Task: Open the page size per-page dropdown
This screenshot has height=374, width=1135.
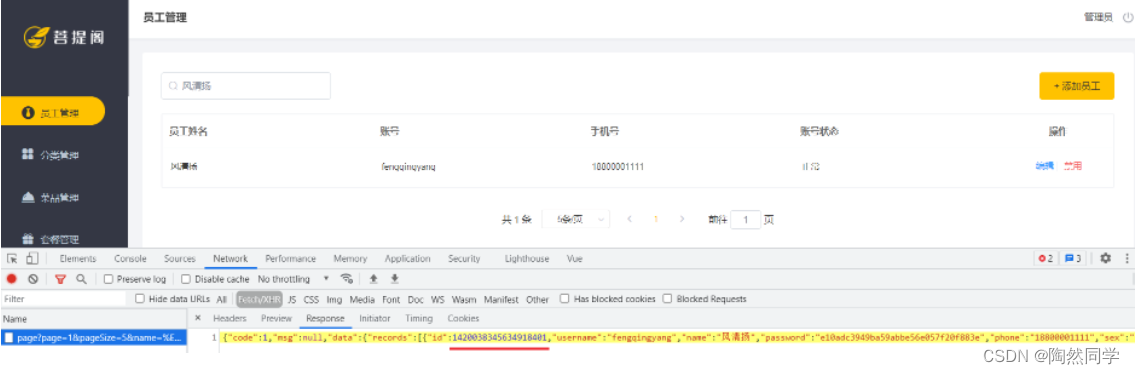Action: (x=575, y=219)
